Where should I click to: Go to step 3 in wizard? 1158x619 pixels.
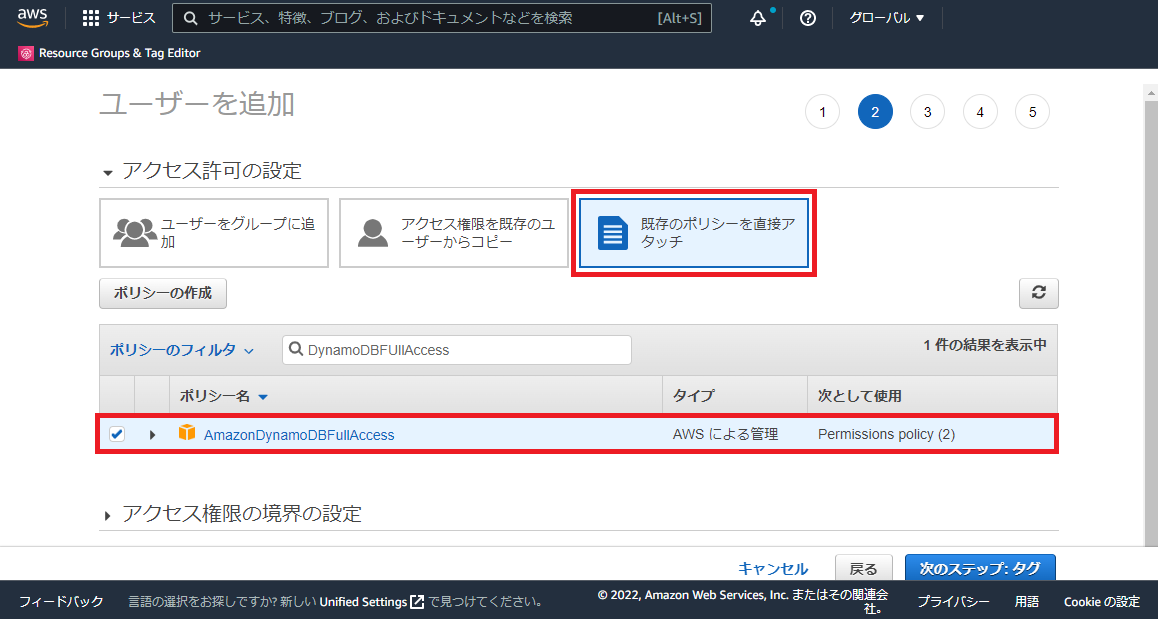pyautogui.click(x=927, y=112)
